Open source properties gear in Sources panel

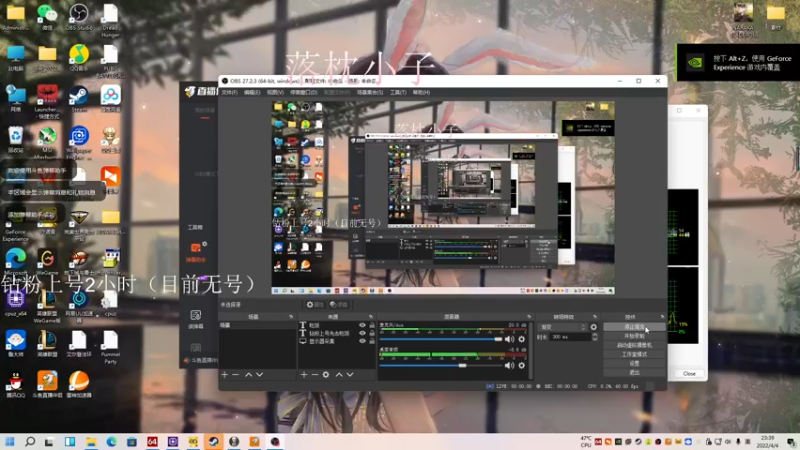coord(326,374)
